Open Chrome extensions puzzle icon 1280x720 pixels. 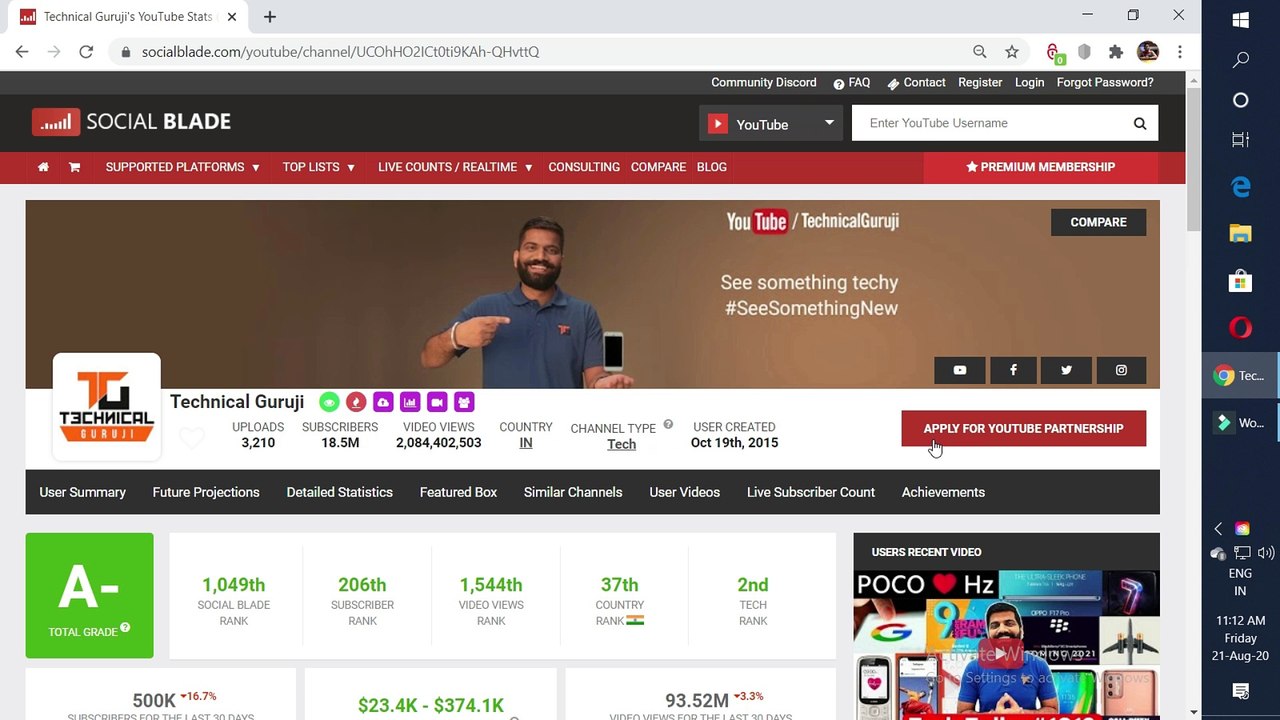1116,52
